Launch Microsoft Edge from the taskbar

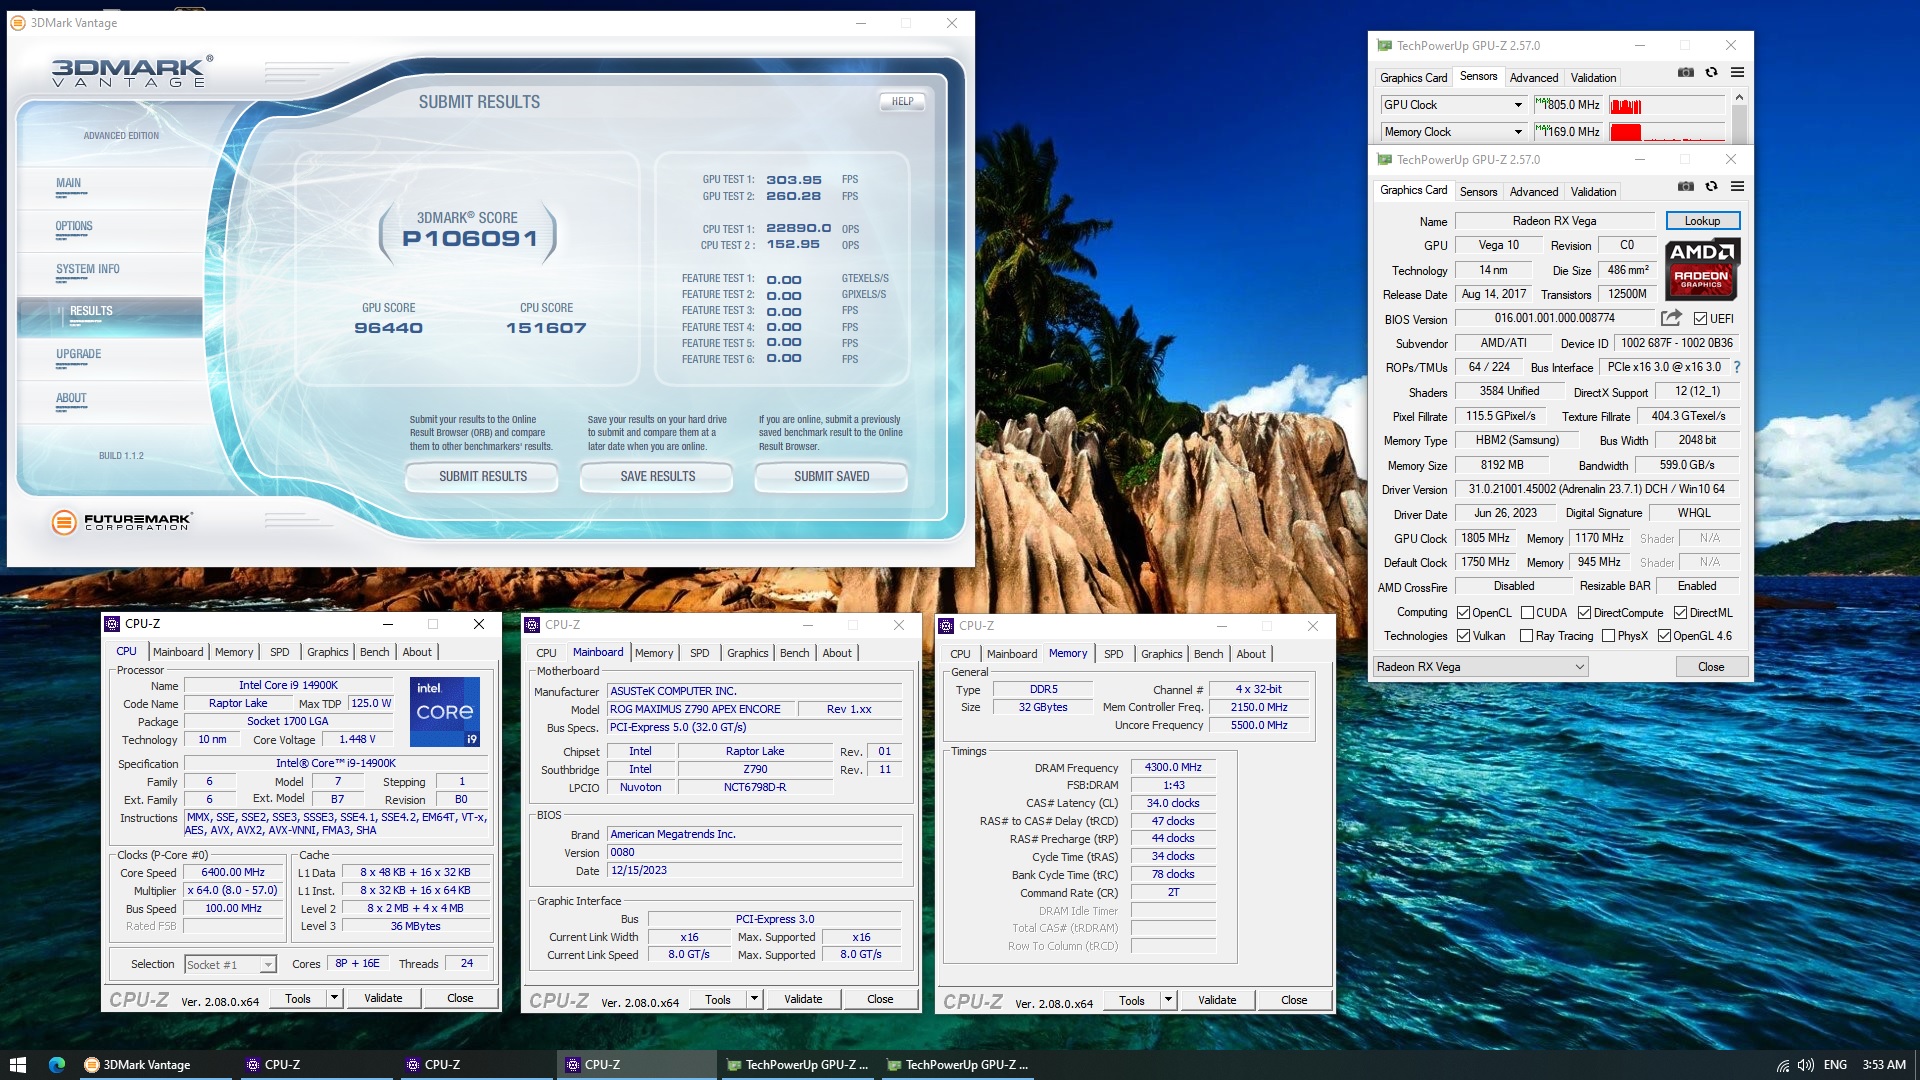tap(56, 1065)
